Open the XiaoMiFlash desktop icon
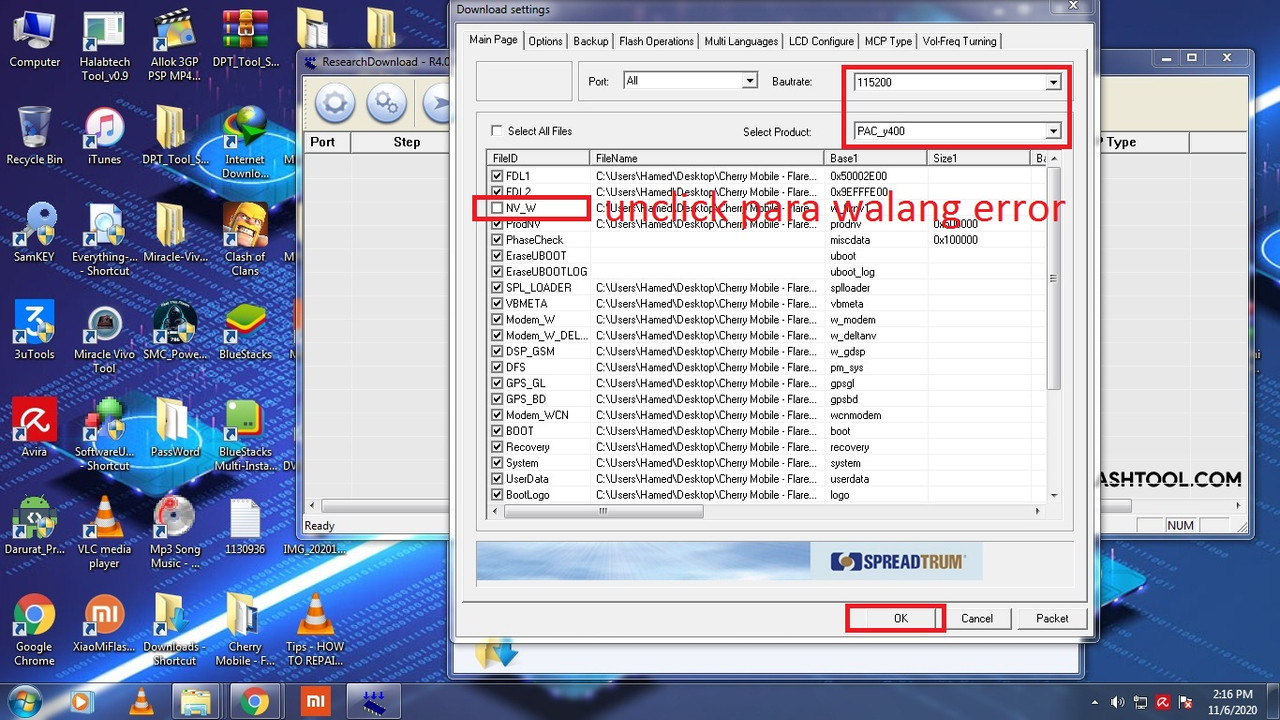Viewport: 1280px width, 720px height. [x=104, y=630]
